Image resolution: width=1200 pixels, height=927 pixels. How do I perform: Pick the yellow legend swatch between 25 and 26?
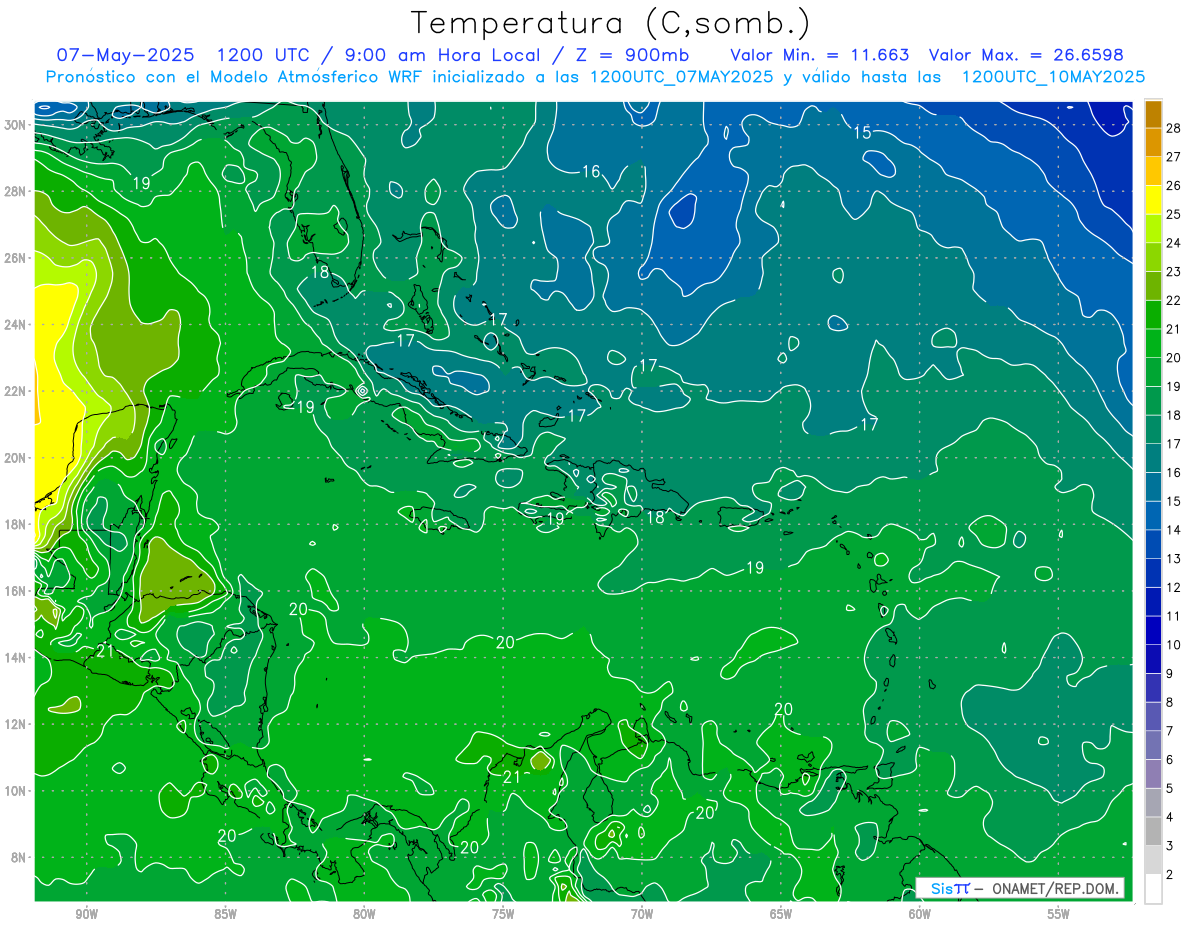tap(1153, 200)
